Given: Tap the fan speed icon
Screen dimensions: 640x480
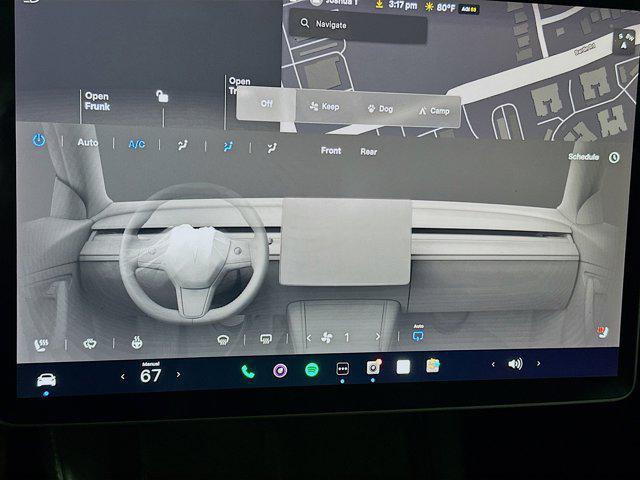Looking at the screenshot, I should coord(327,337).
